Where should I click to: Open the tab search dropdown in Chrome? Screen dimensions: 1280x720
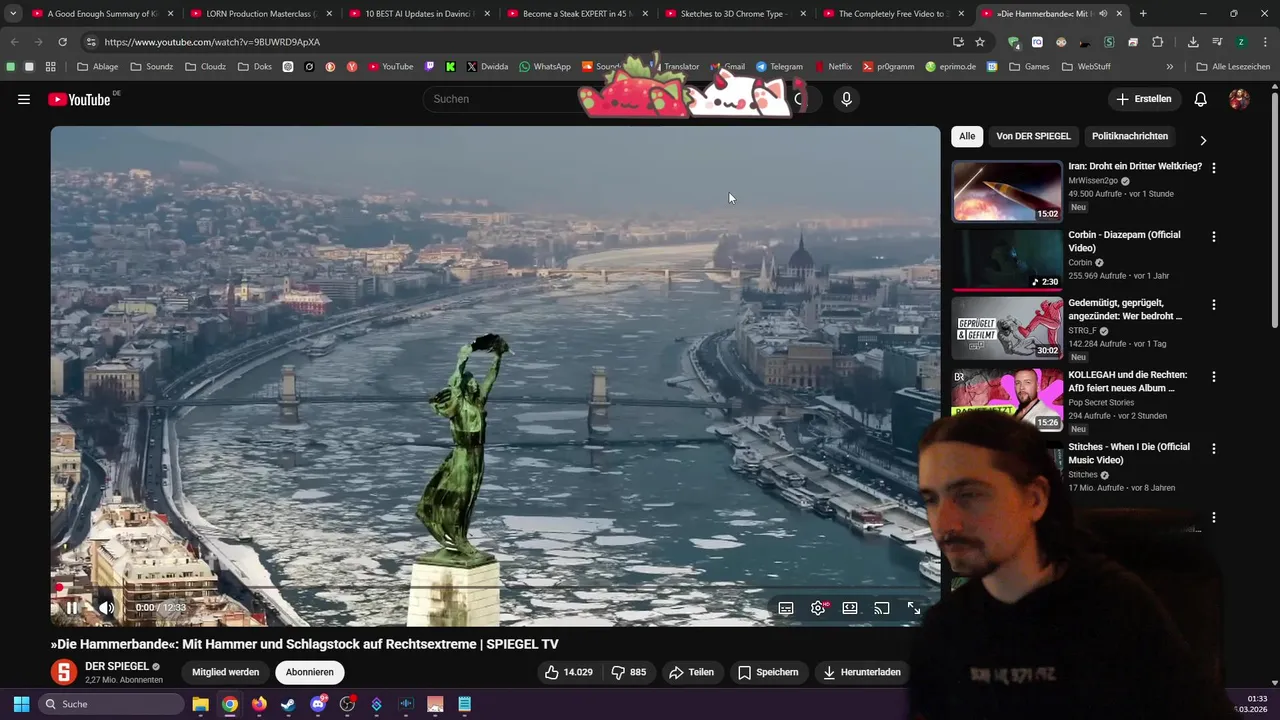13,14
